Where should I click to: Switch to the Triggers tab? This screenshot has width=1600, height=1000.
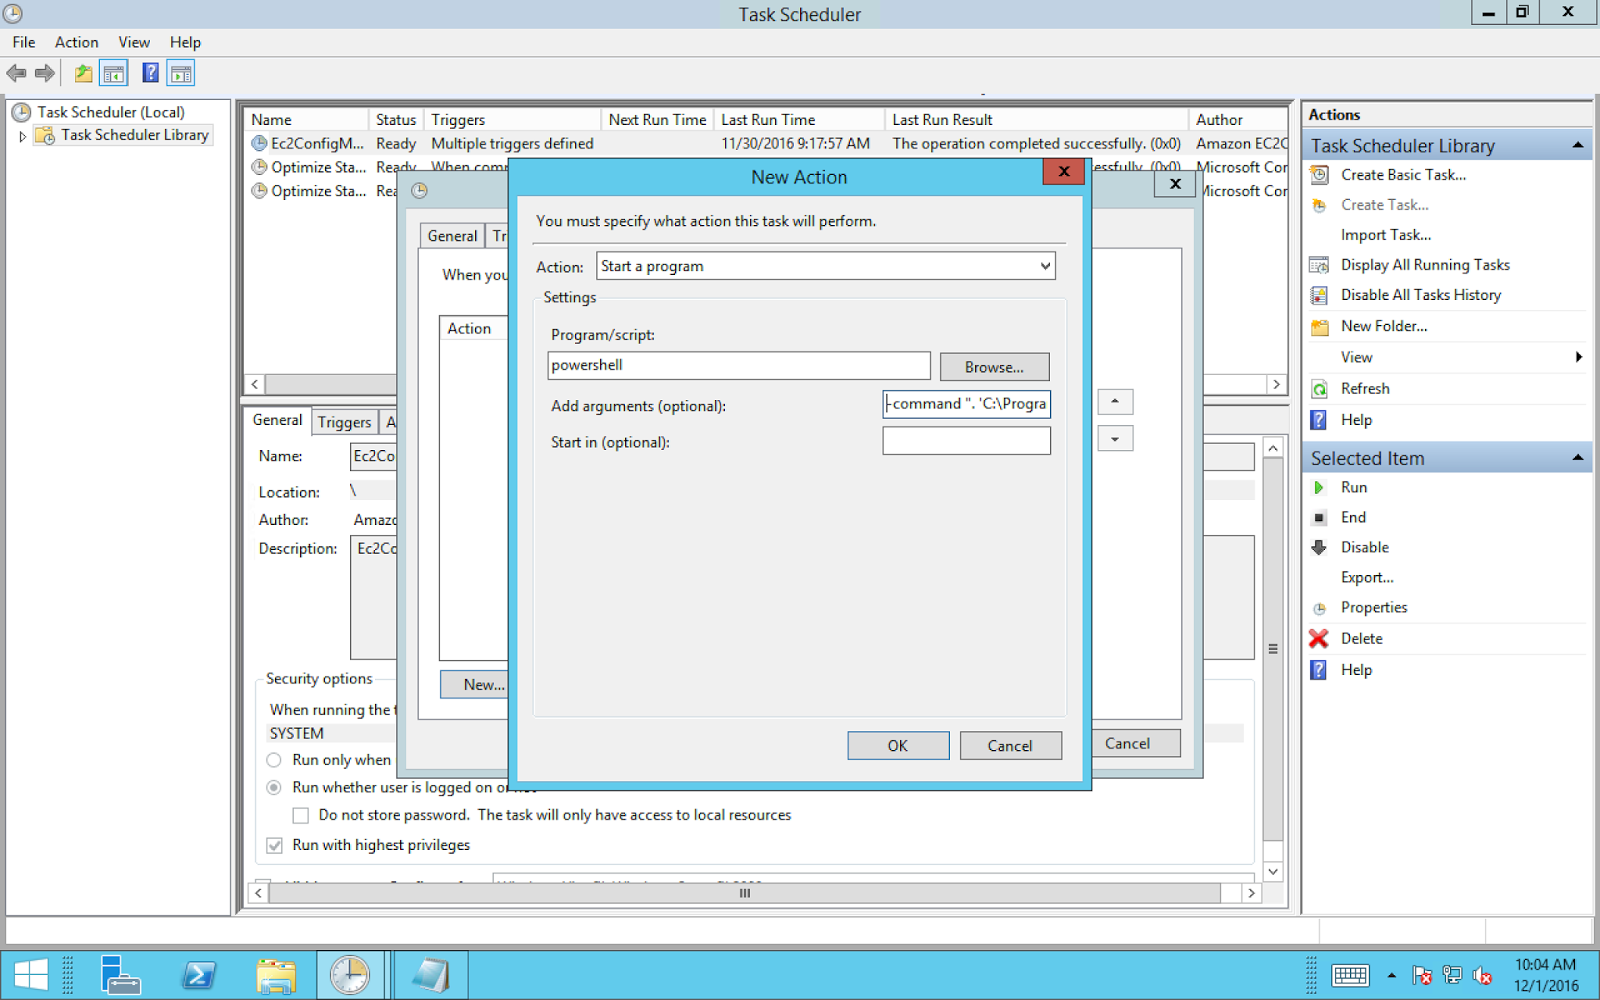343,421
